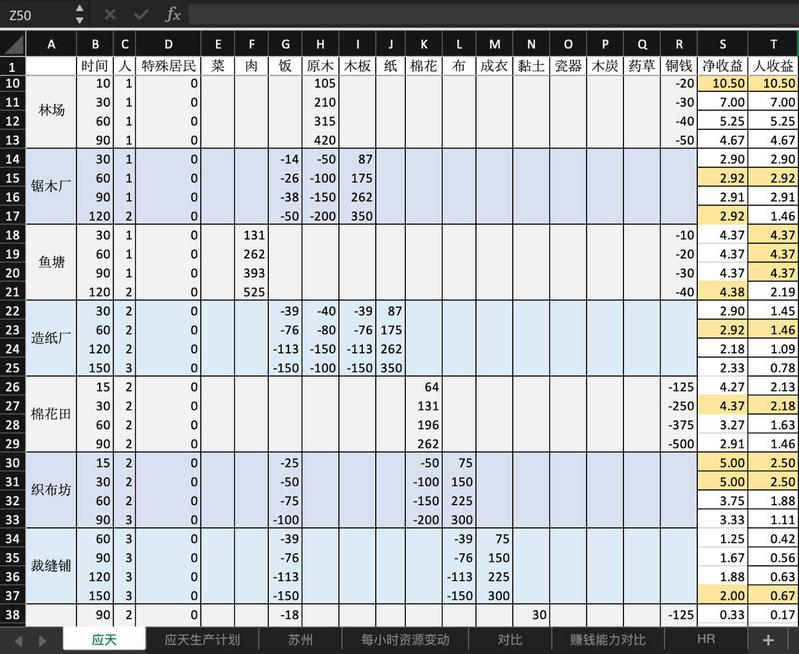Switch to the HR sheet tab
Image resolution: width=799 pixels, height=654 pixels.
pos(706,640)
